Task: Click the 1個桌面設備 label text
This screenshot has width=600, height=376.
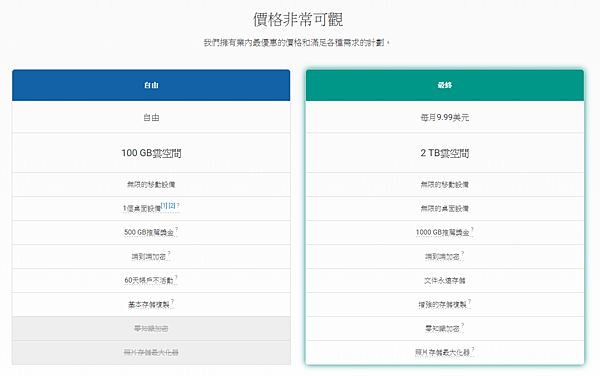Action: pos(142,209)
